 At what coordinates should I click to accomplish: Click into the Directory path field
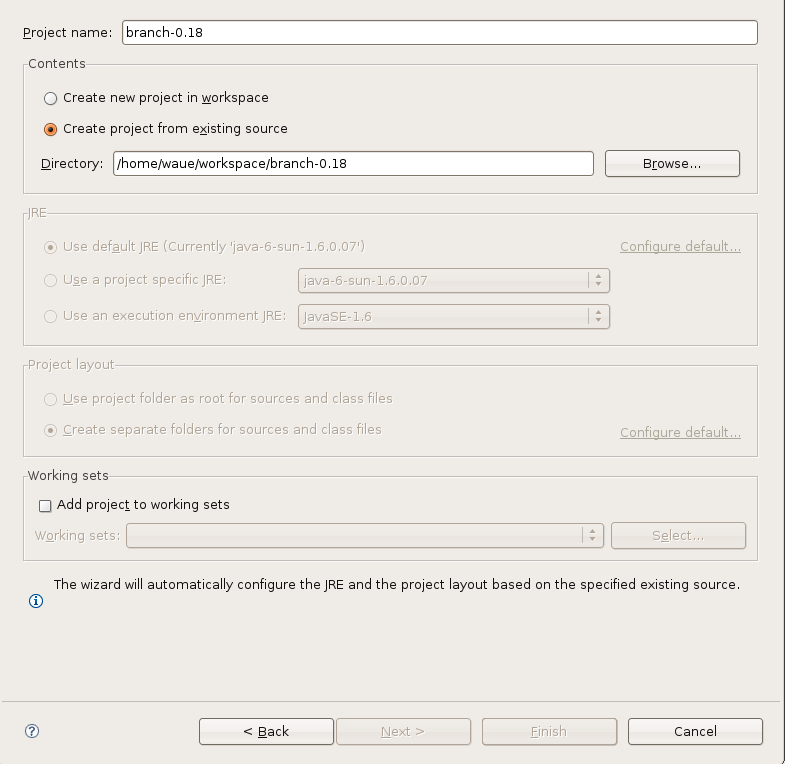[x=353, y=164]
